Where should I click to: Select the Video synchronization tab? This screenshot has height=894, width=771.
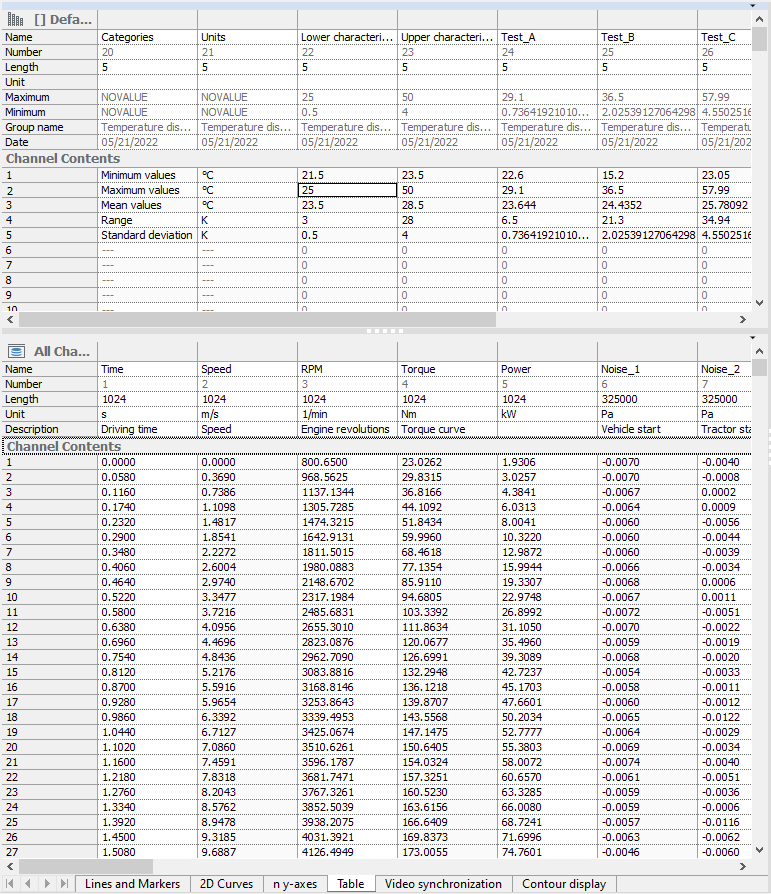point(442,884)
